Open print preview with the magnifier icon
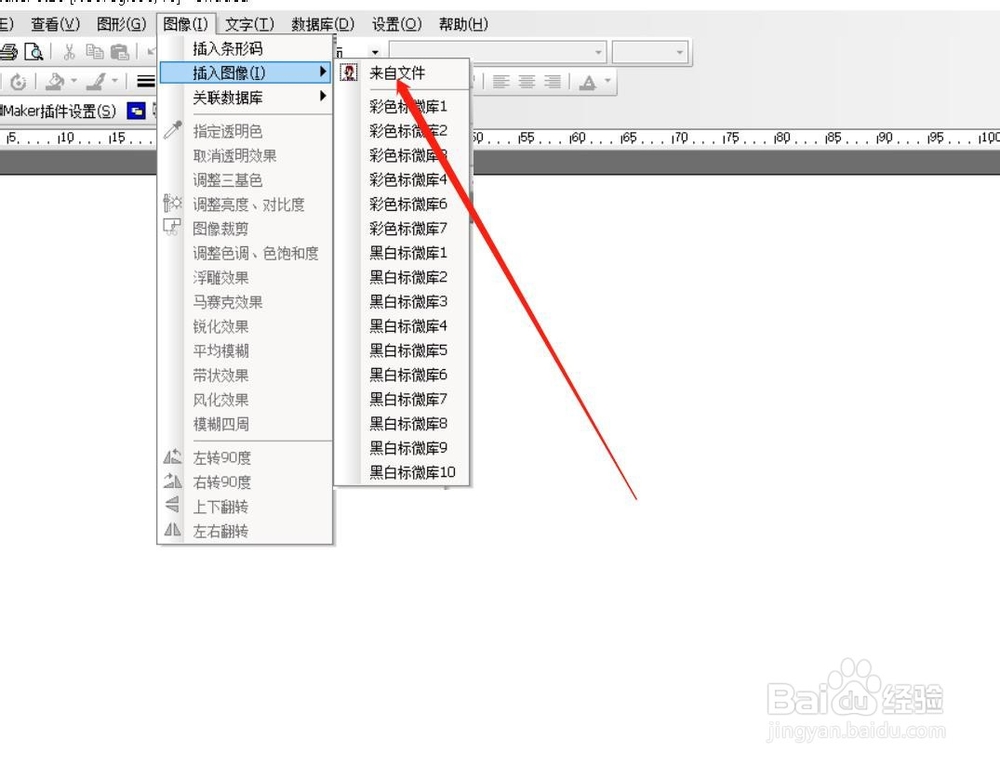The image size is (1000, 765). coord(33,53)
